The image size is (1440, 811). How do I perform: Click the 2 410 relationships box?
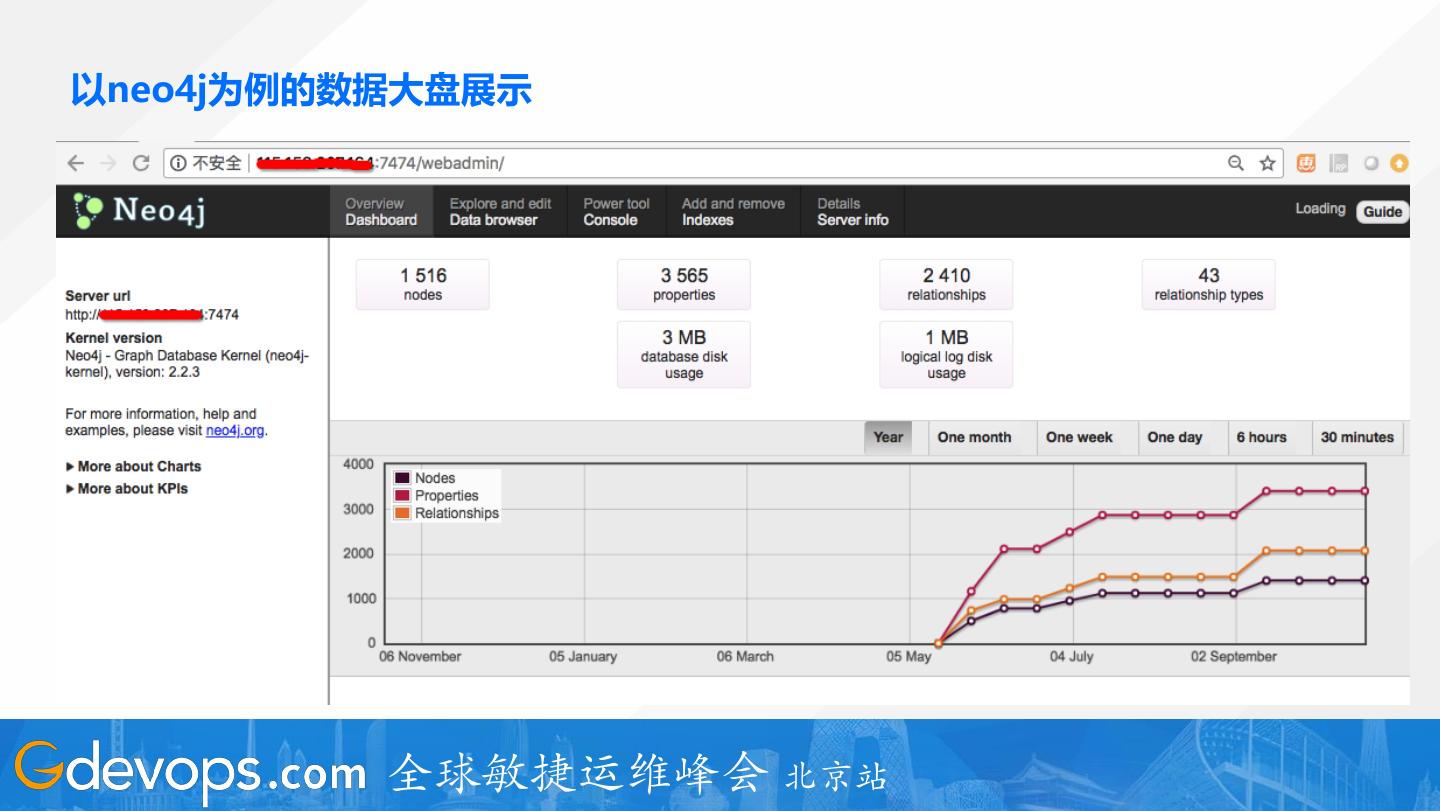[x=946, y=284]
